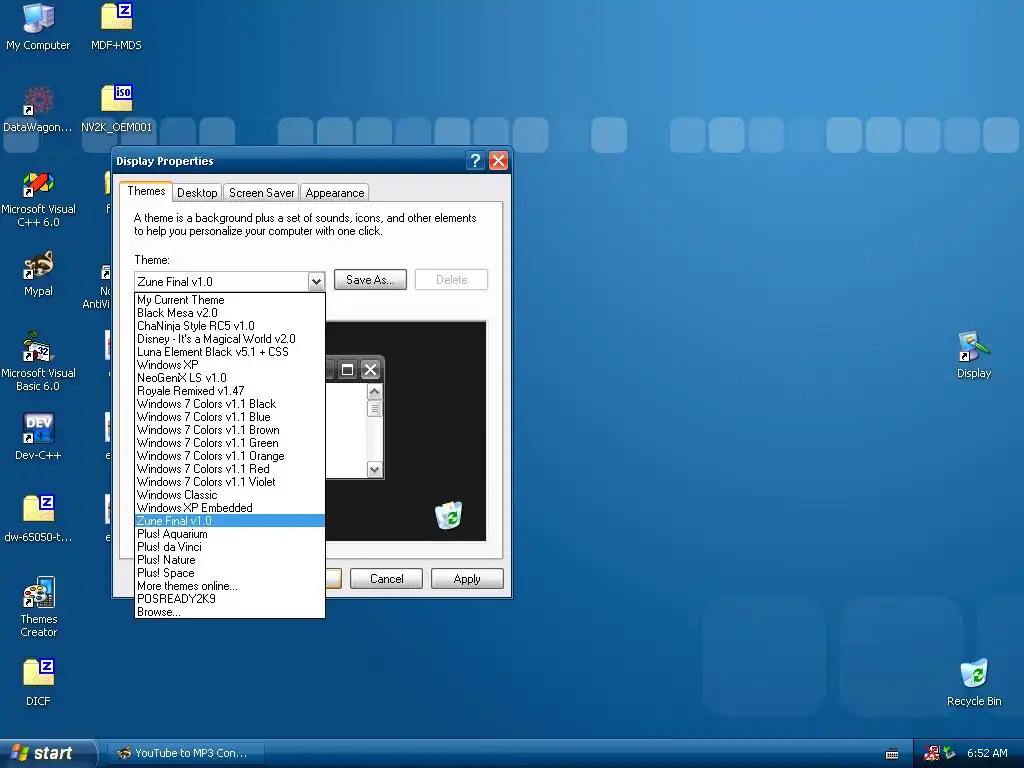Image resolution: width=1024 pixels, height=768 pixels.
Task: Open the Start menu
Action: point(46,753)
